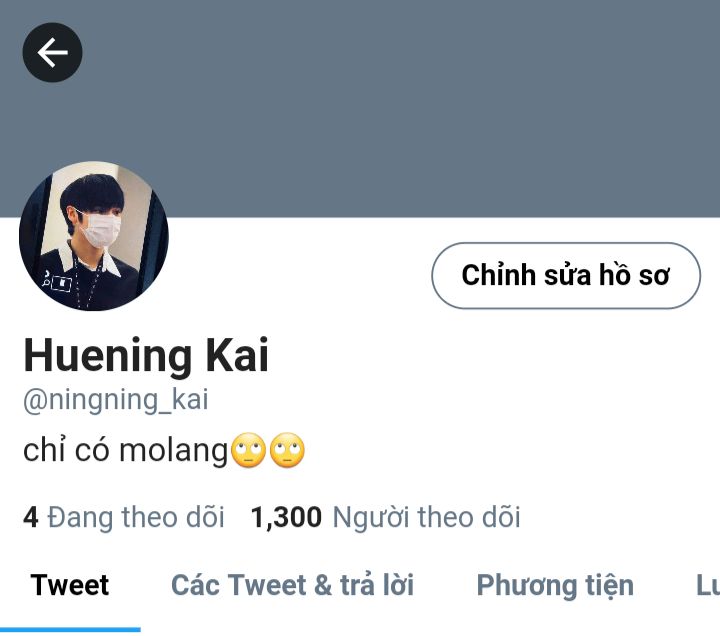Switch to Các Tweet & trả lời tab
This screenshot has width=720, height=636.
(292, 585)
